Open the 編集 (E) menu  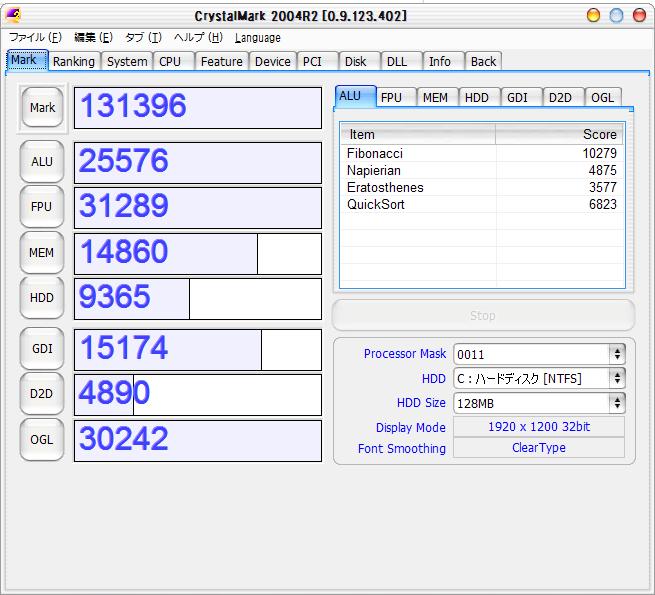point(93,38)
